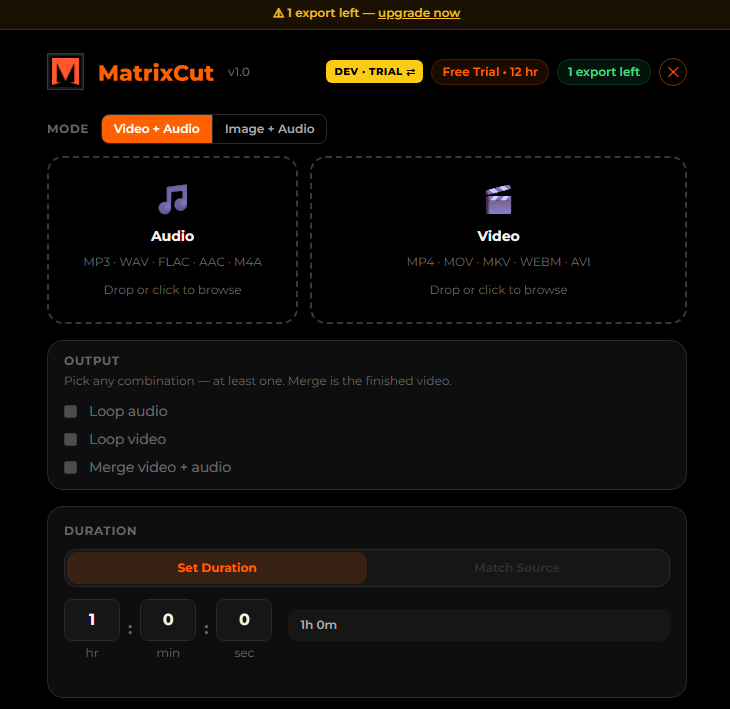Screen dimensions: 730x709
Task: Click the Free Trial · 12 hr badge
Action: 490,72
